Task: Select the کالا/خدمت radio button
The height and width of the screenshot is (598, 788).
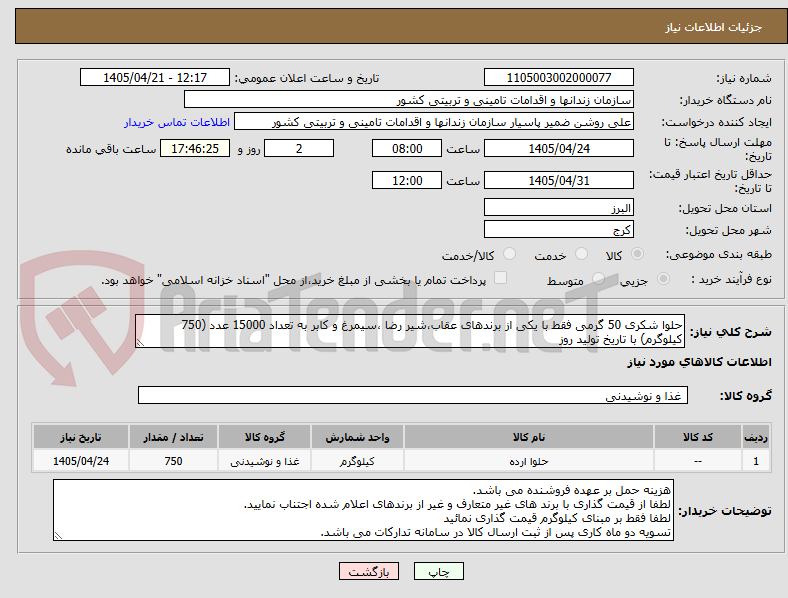Action: pos(510,254)
